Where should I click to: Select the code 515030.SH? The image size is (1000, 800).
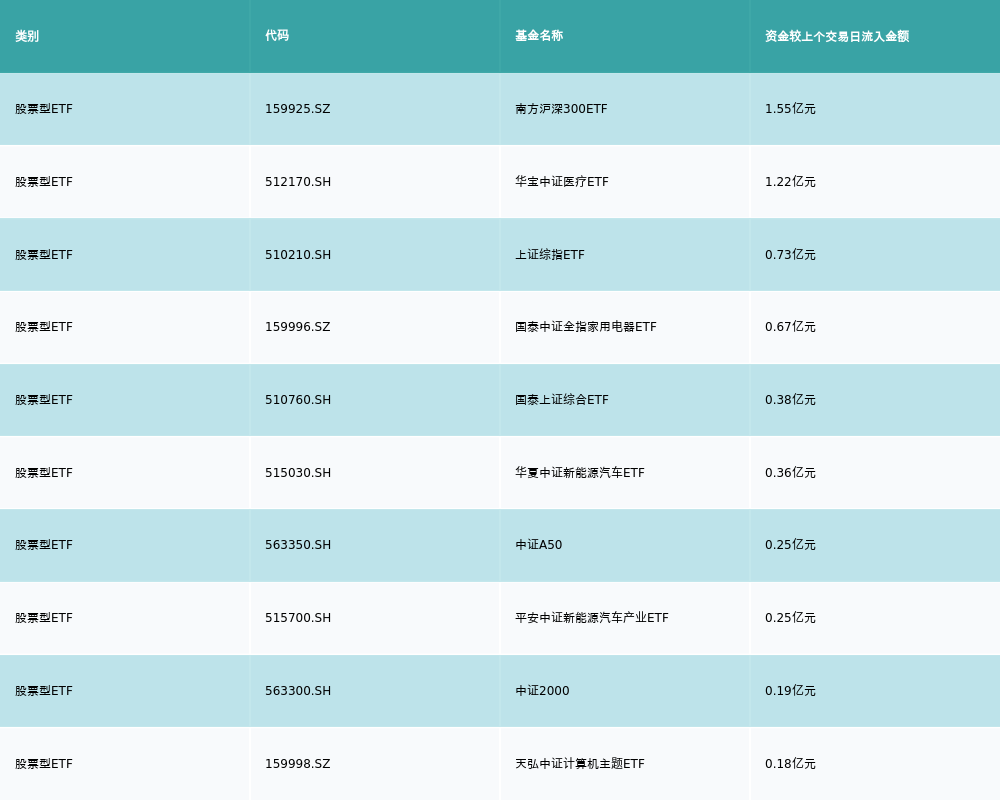point(298,473)
